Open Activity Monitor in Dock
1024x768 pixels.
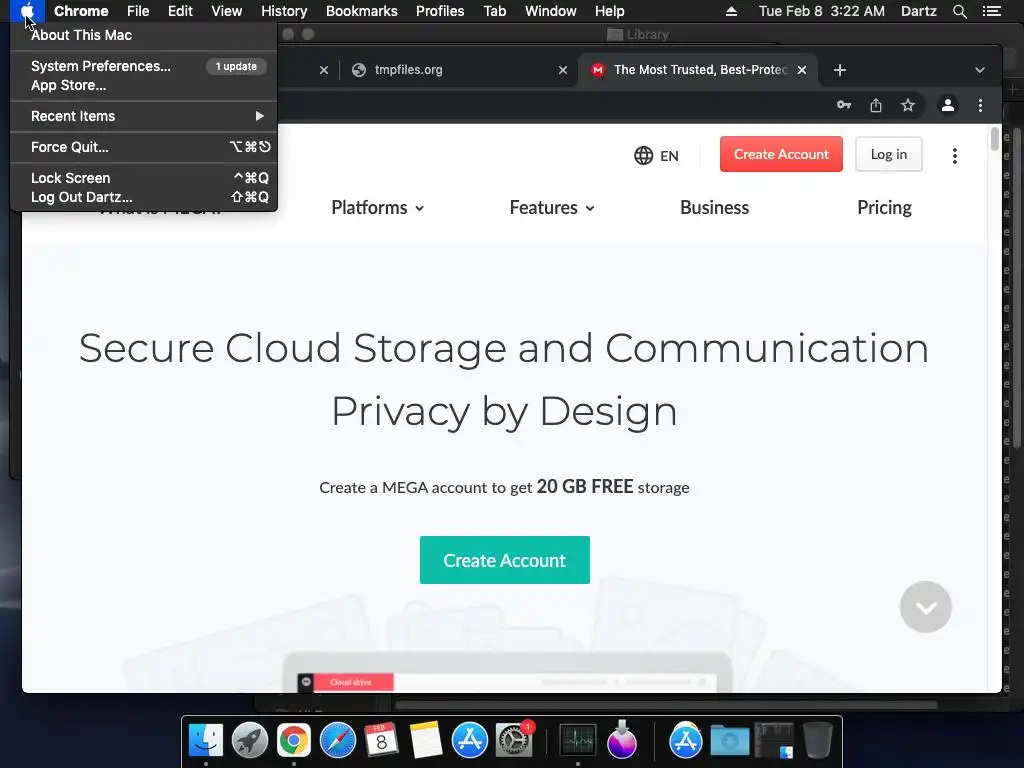point(578,740)
